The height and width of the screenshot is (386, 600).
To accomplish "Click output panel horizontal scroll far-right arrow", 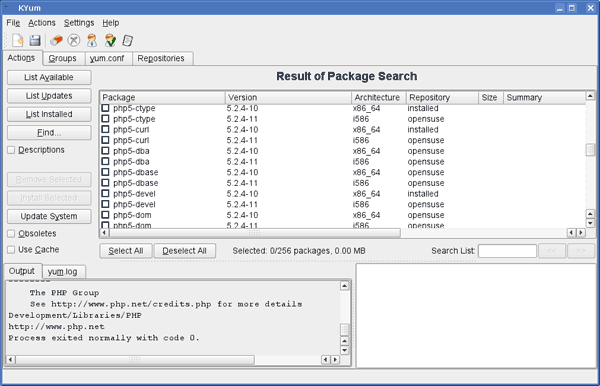I will pos(335,360).
